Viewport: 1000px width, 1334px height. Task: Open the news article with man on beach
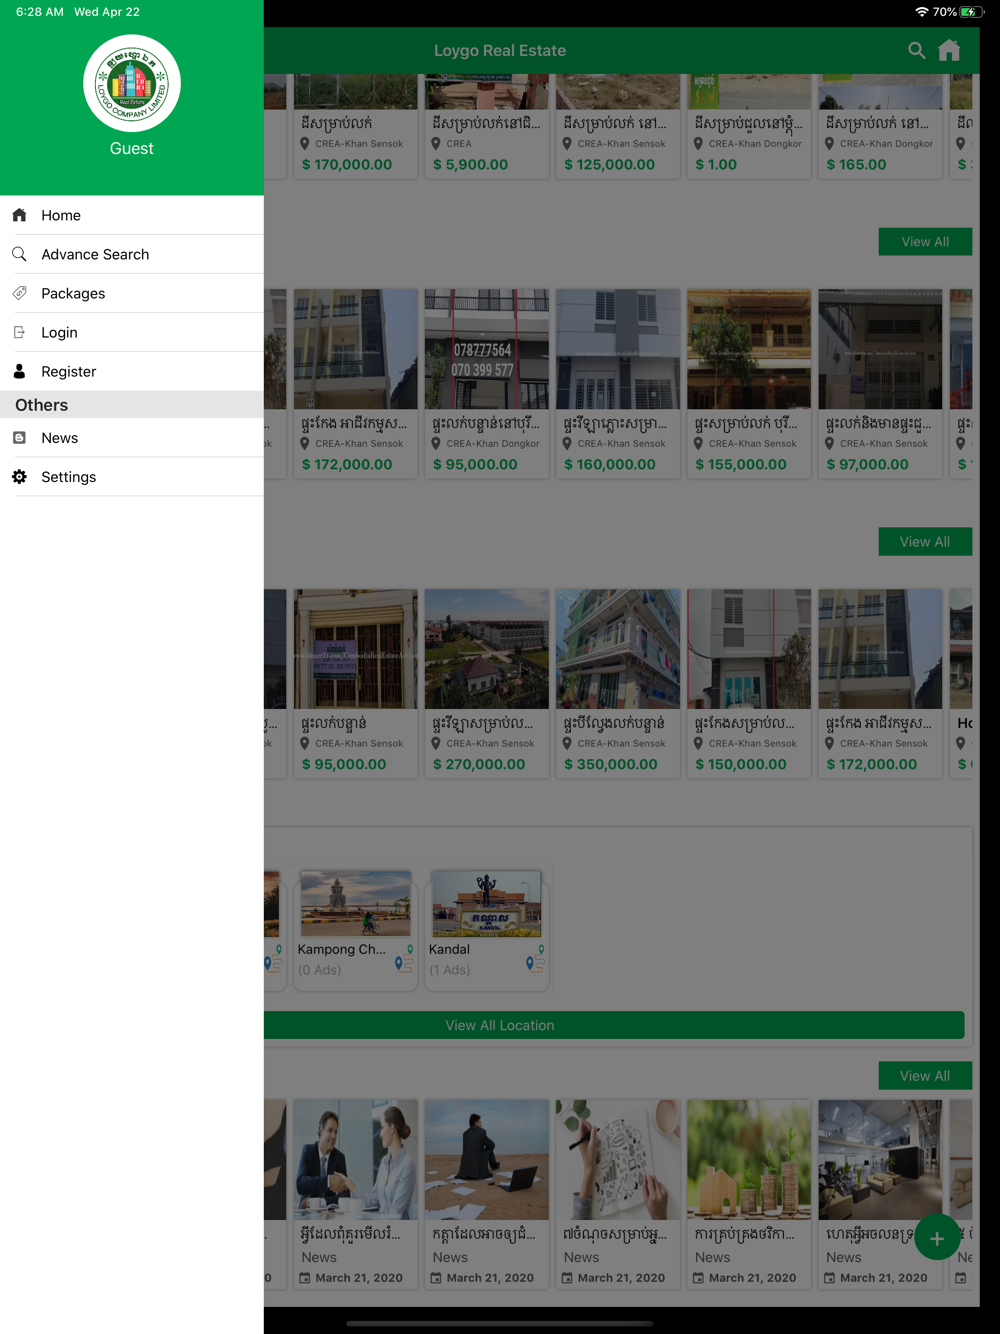click(487, 1195)
